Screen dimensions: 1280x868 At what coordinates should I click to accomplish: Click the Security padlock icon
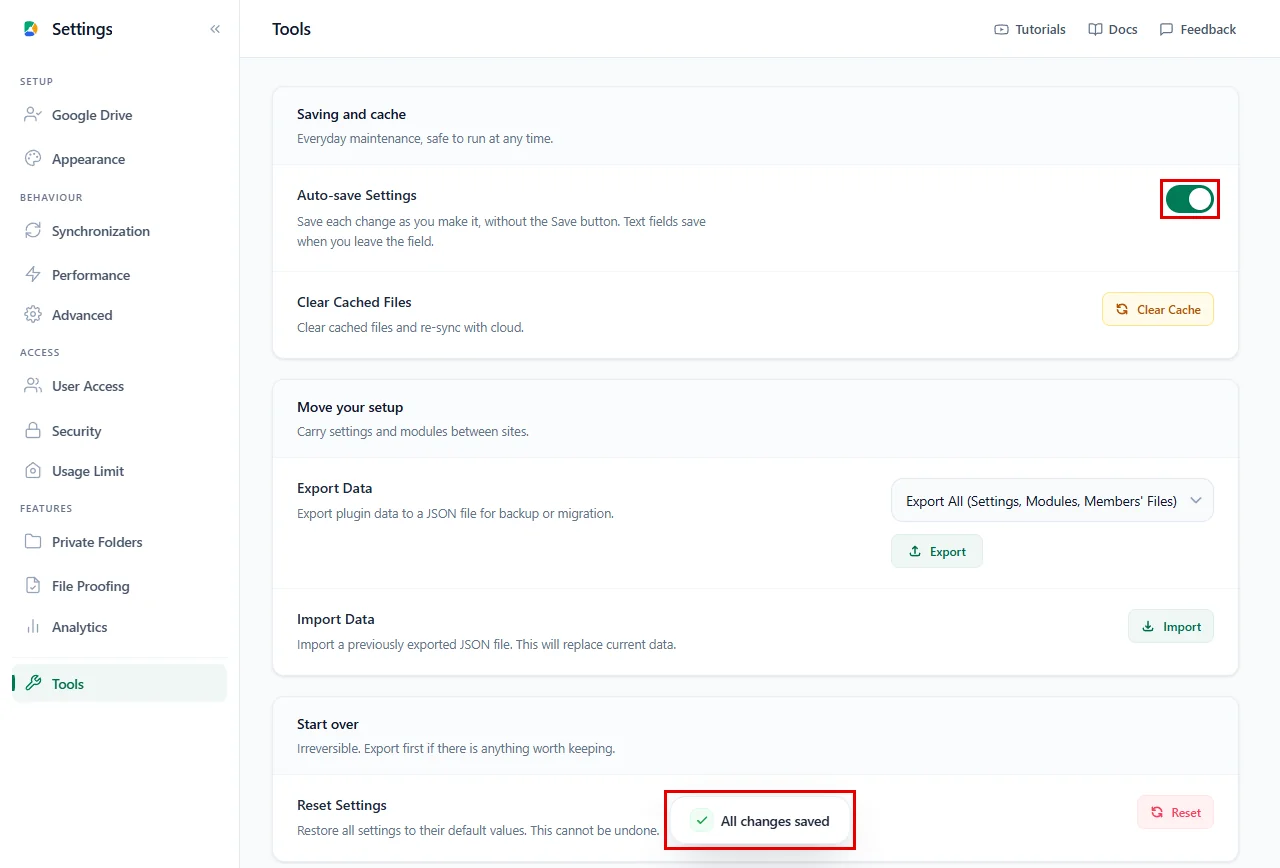33,431
